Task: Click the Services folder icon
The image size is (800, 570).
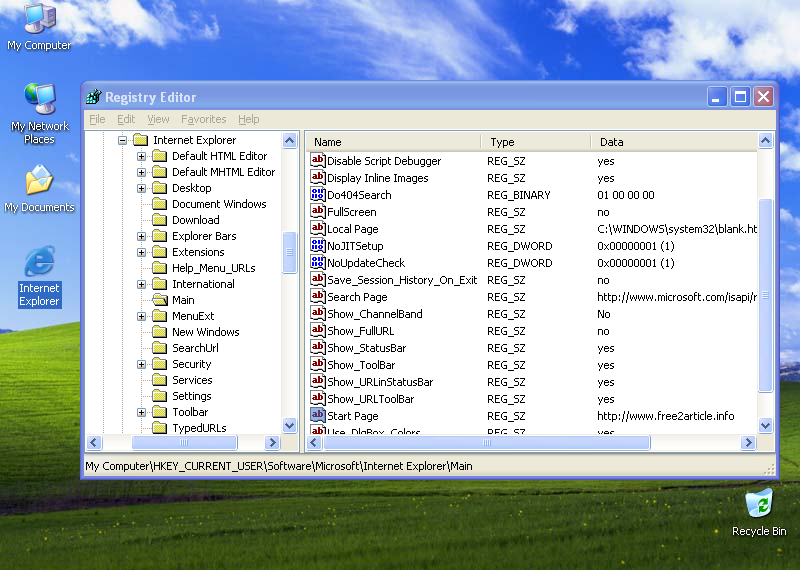Action: coord(160,380)
